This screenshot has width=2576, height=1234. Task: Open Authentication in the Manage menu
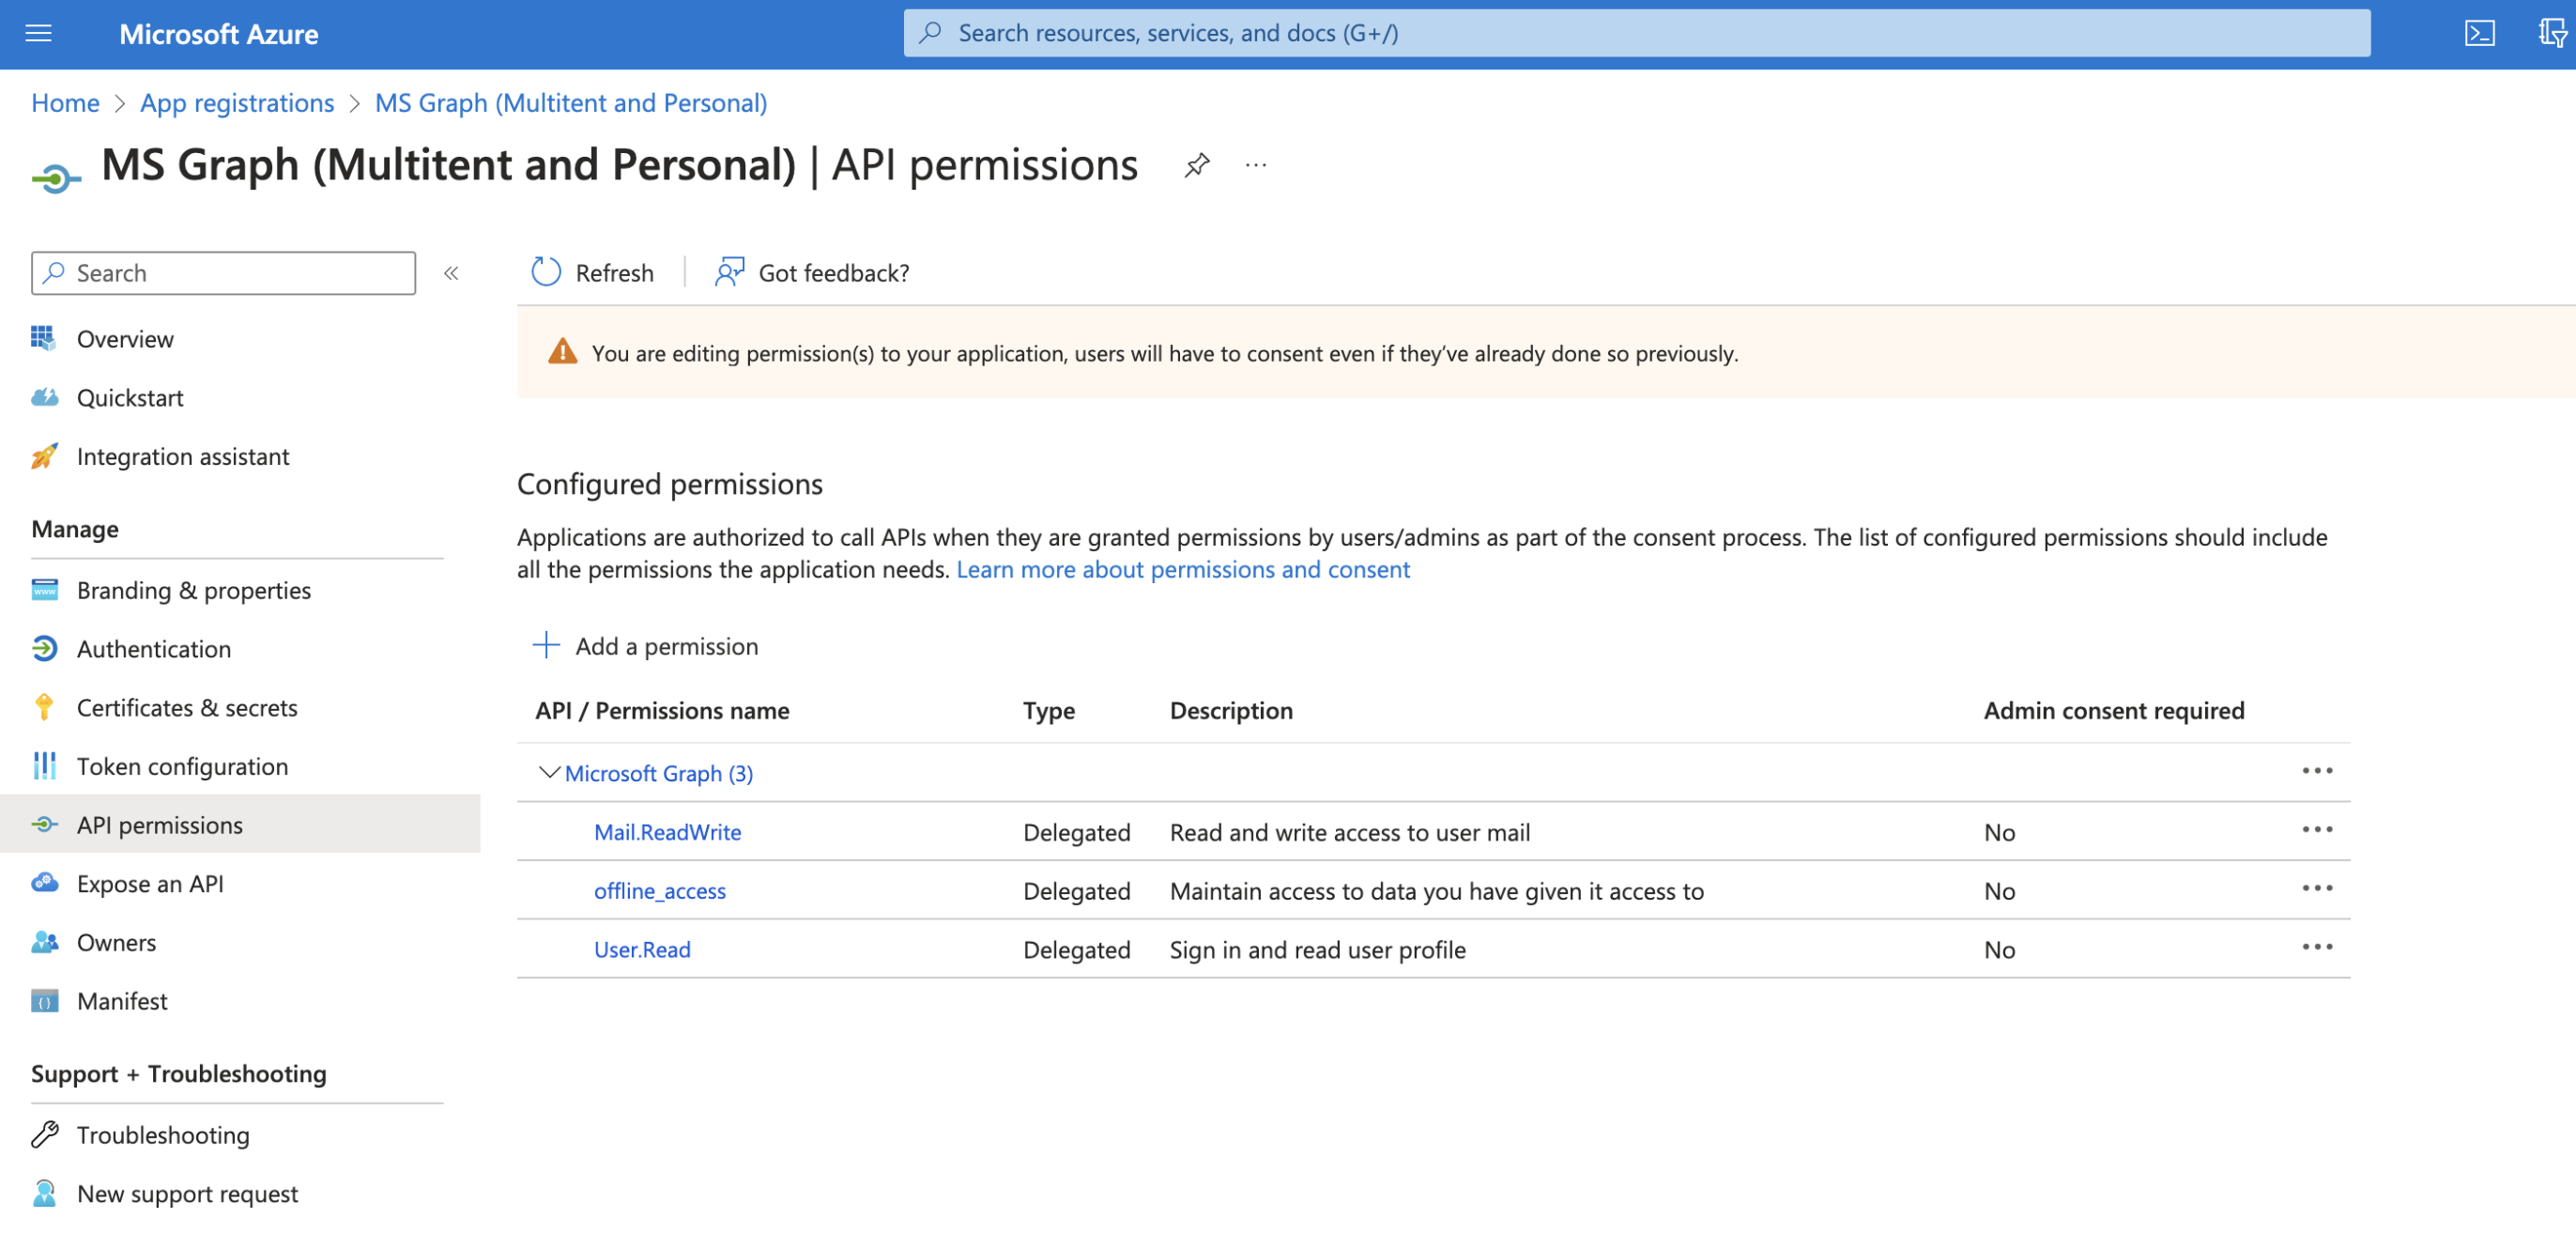click(x=154, y=648)
